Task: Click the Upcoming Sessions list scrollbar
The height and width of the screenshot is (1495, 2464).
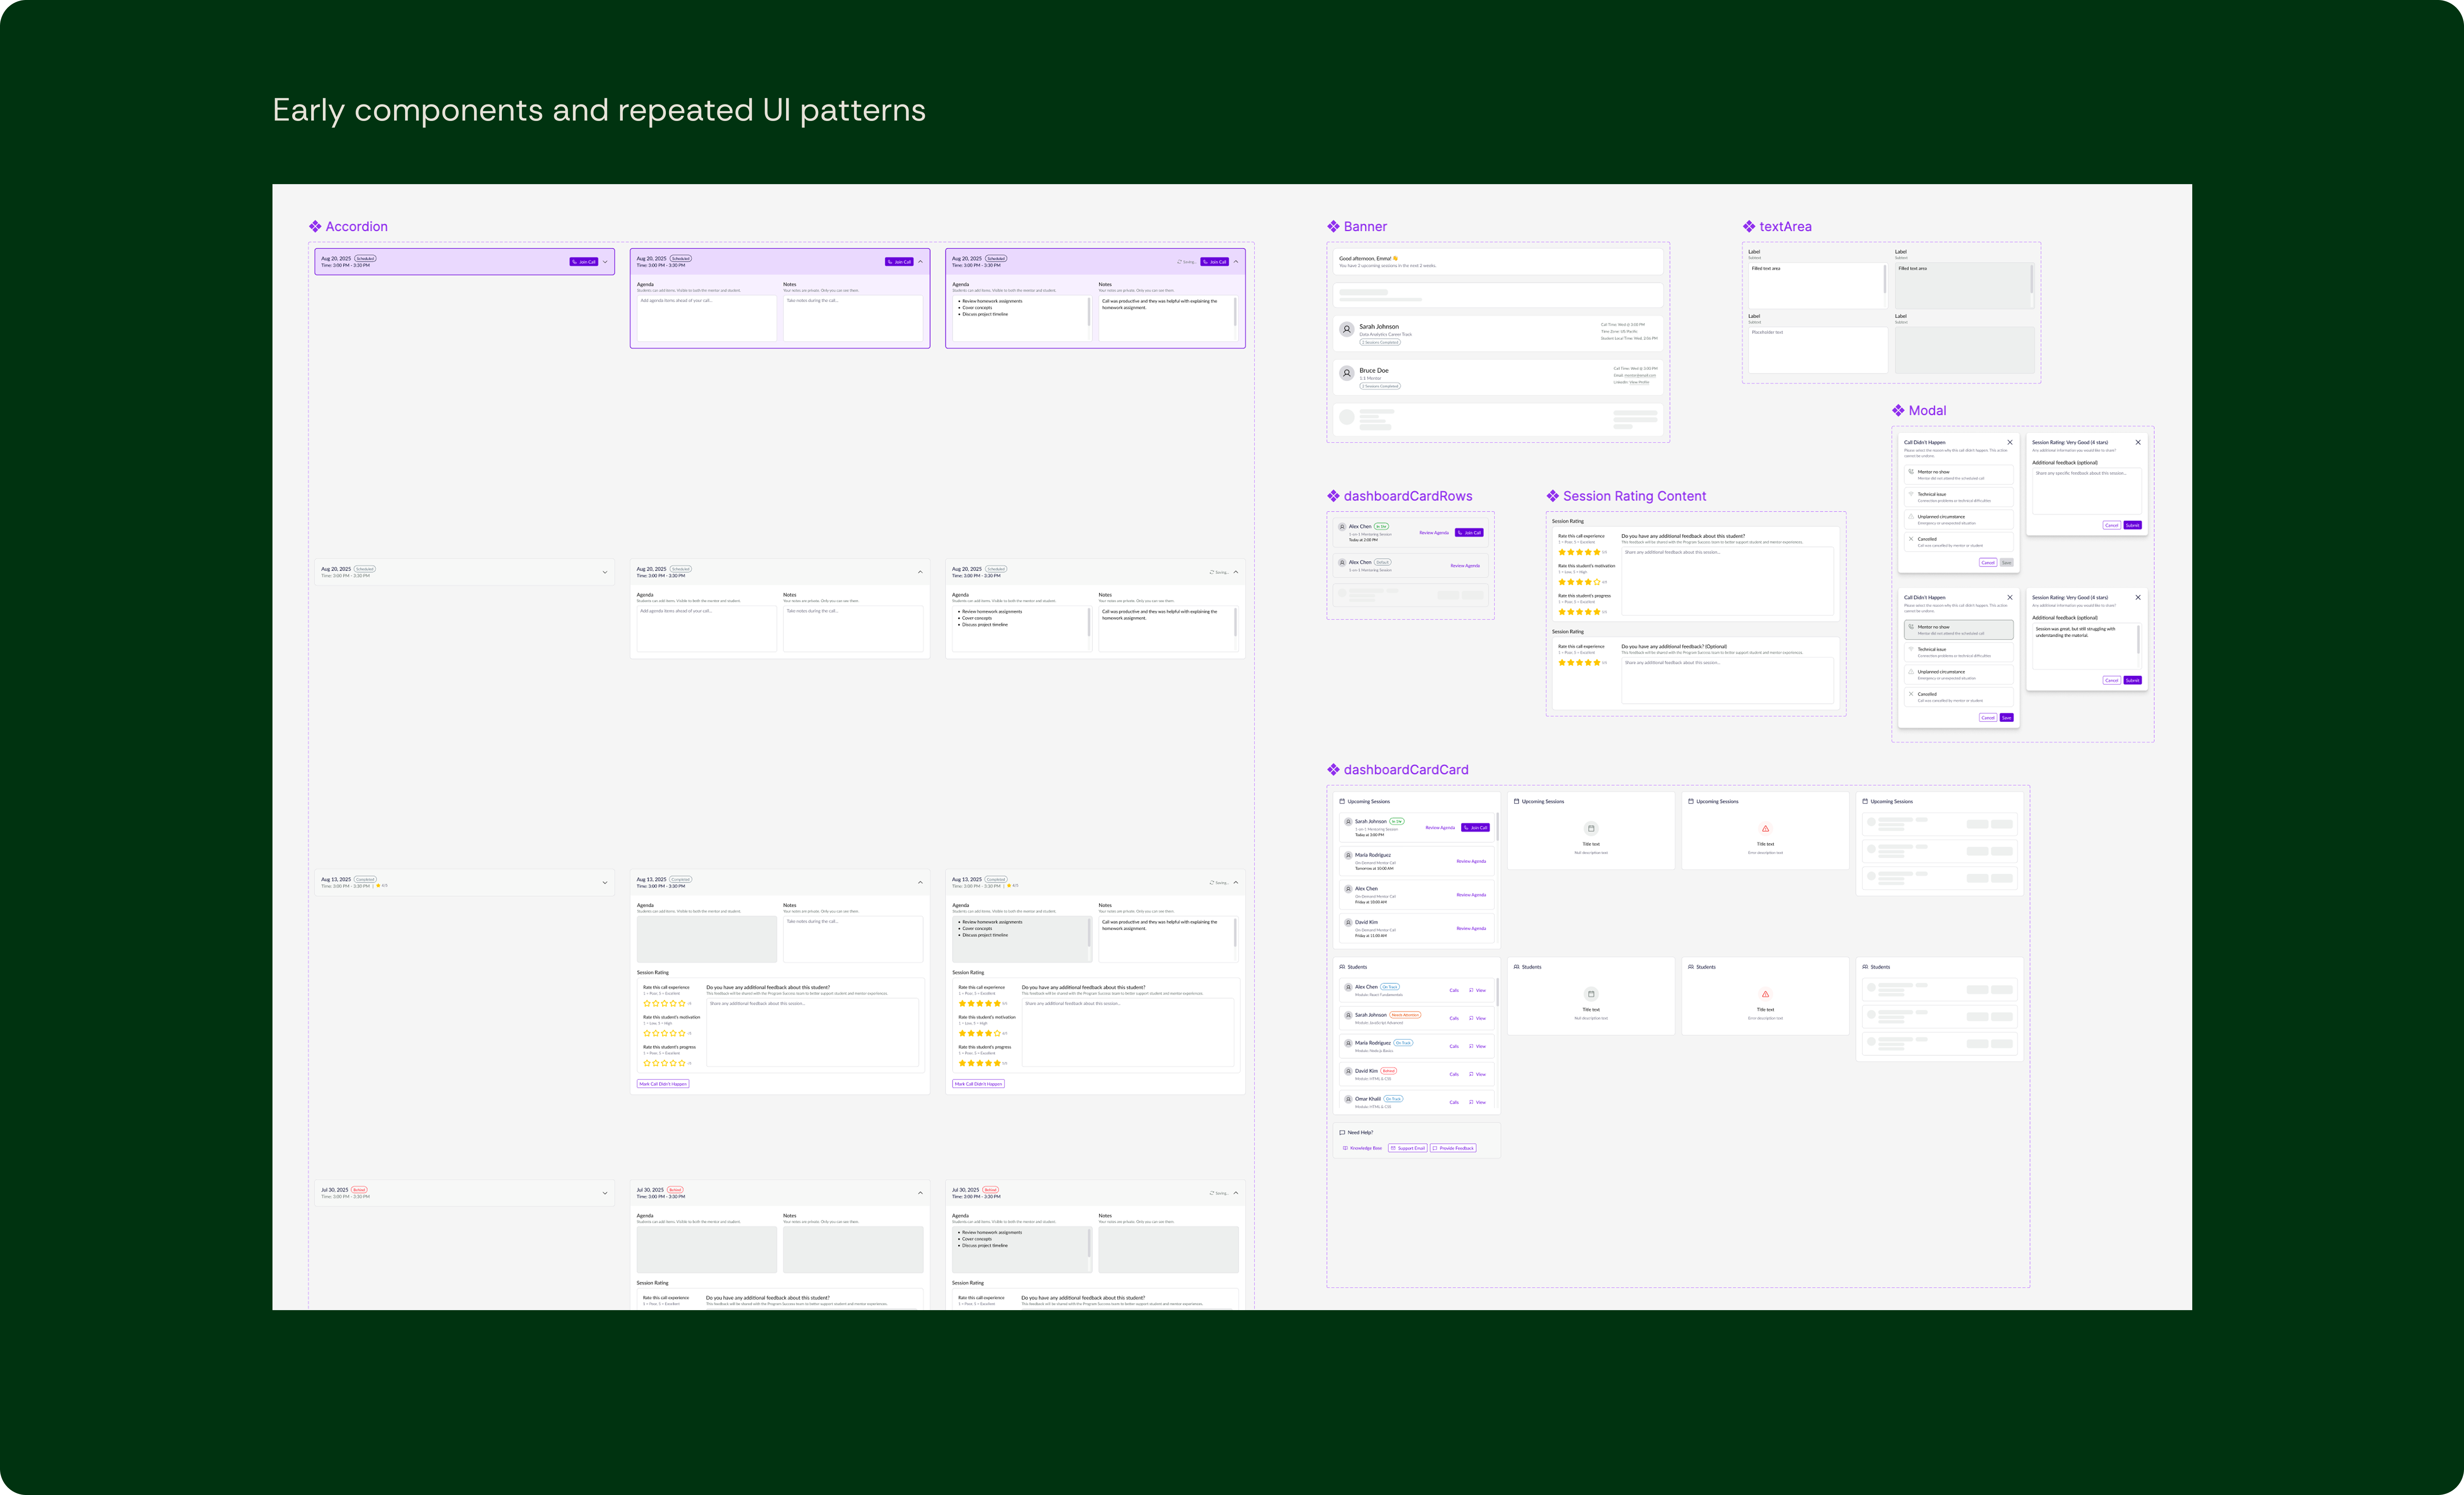Action: [x=1497, y=828]
